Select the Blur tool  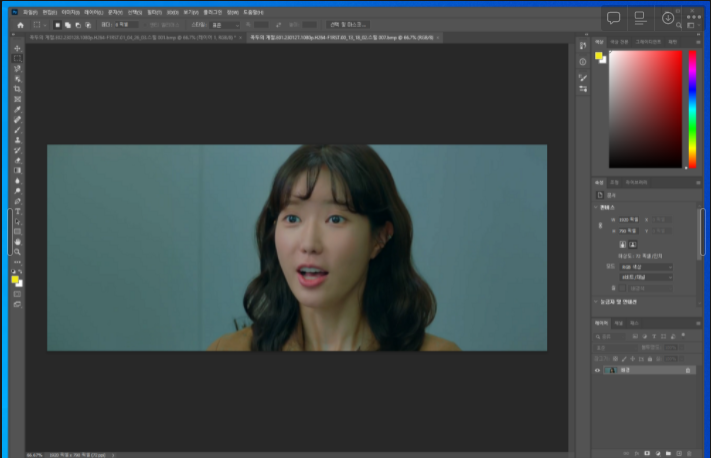click(17, 181)
